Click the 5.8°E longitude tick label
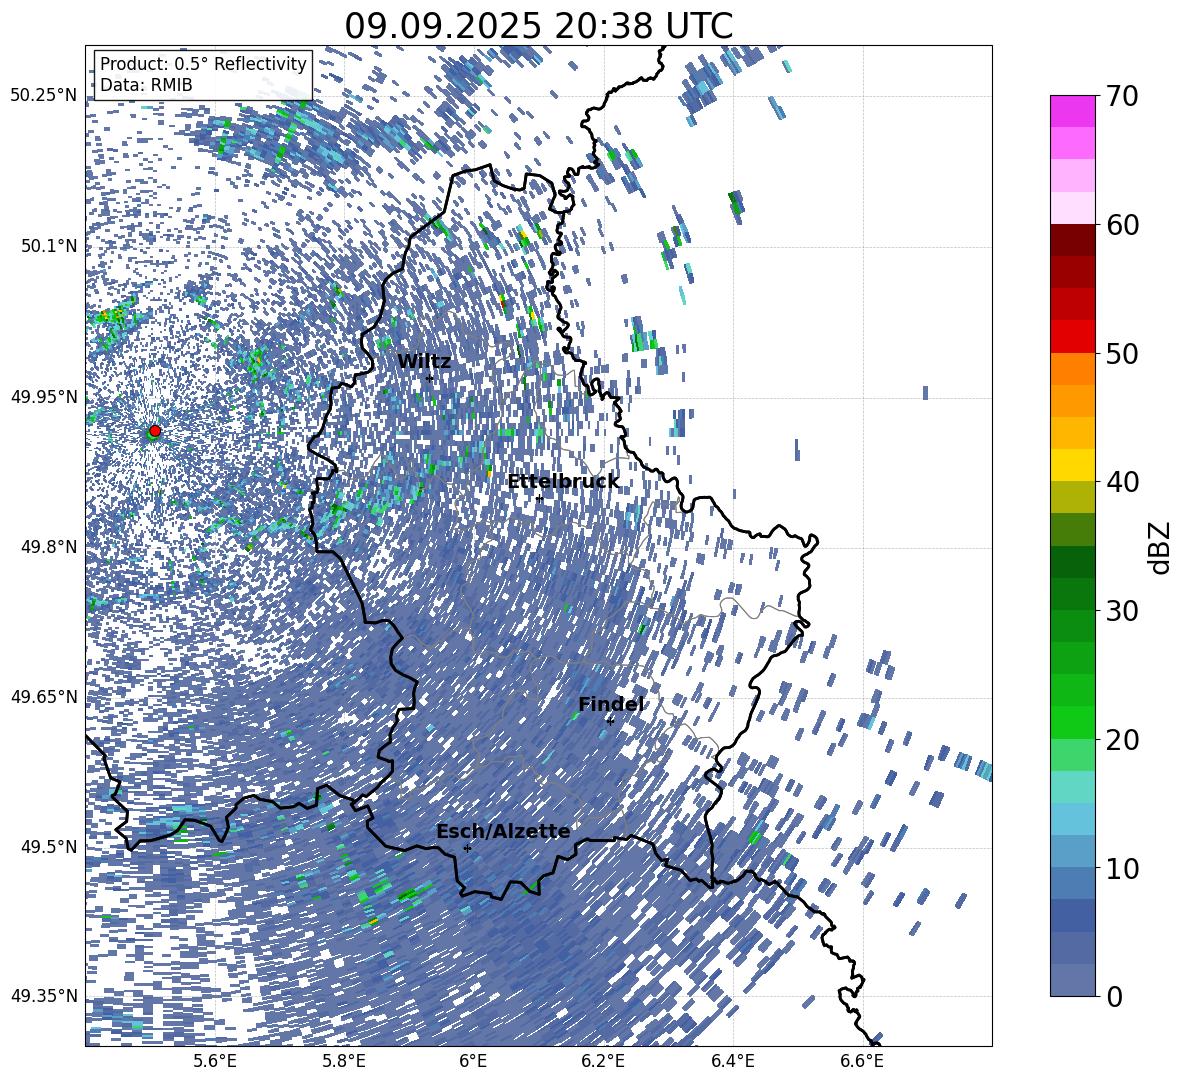The width and height of the screenshot is (1184, 1081). pos(344,1061)
